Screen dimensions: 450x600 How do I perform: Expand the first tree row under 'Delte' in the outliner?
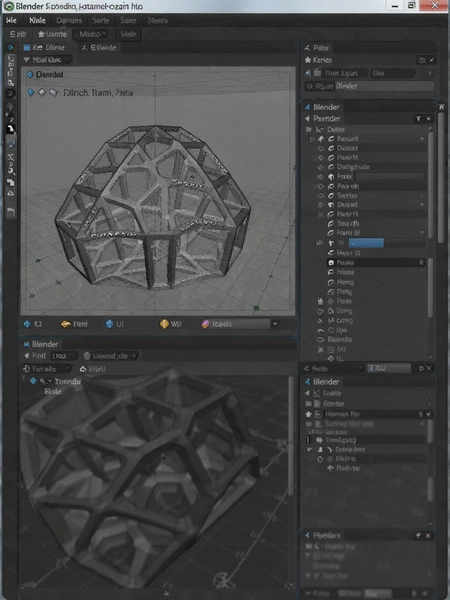[x=311, y=139]
